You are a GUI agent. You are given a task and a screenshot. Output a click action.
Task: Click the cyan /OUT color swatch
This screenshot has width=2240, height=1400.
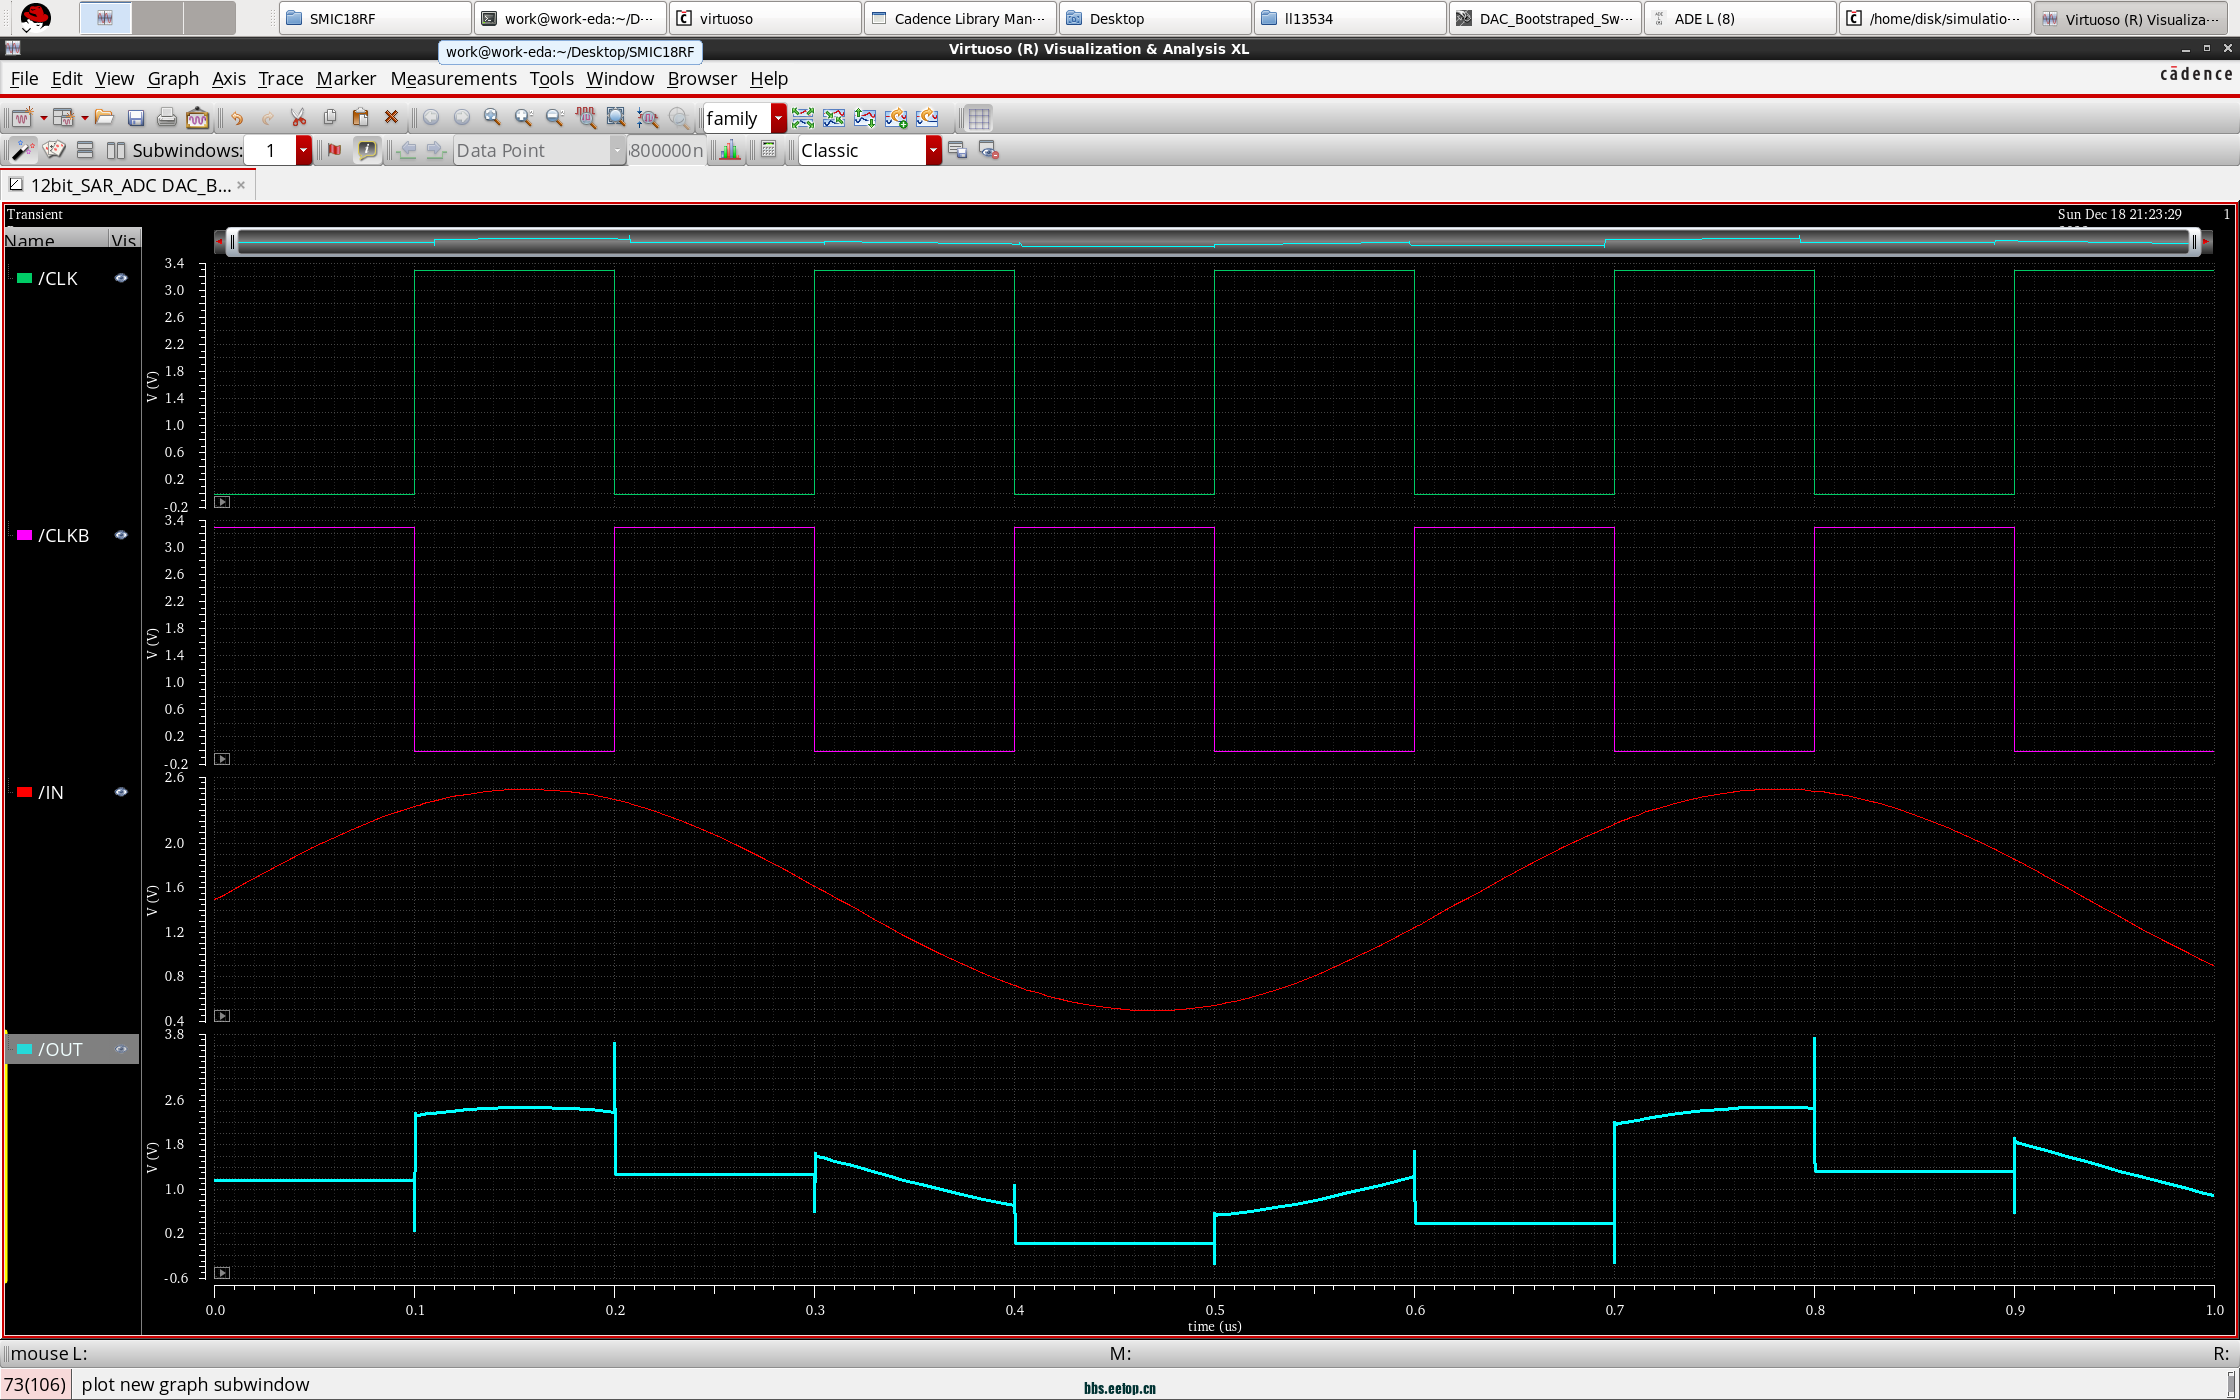click(x=24, y=1050)
